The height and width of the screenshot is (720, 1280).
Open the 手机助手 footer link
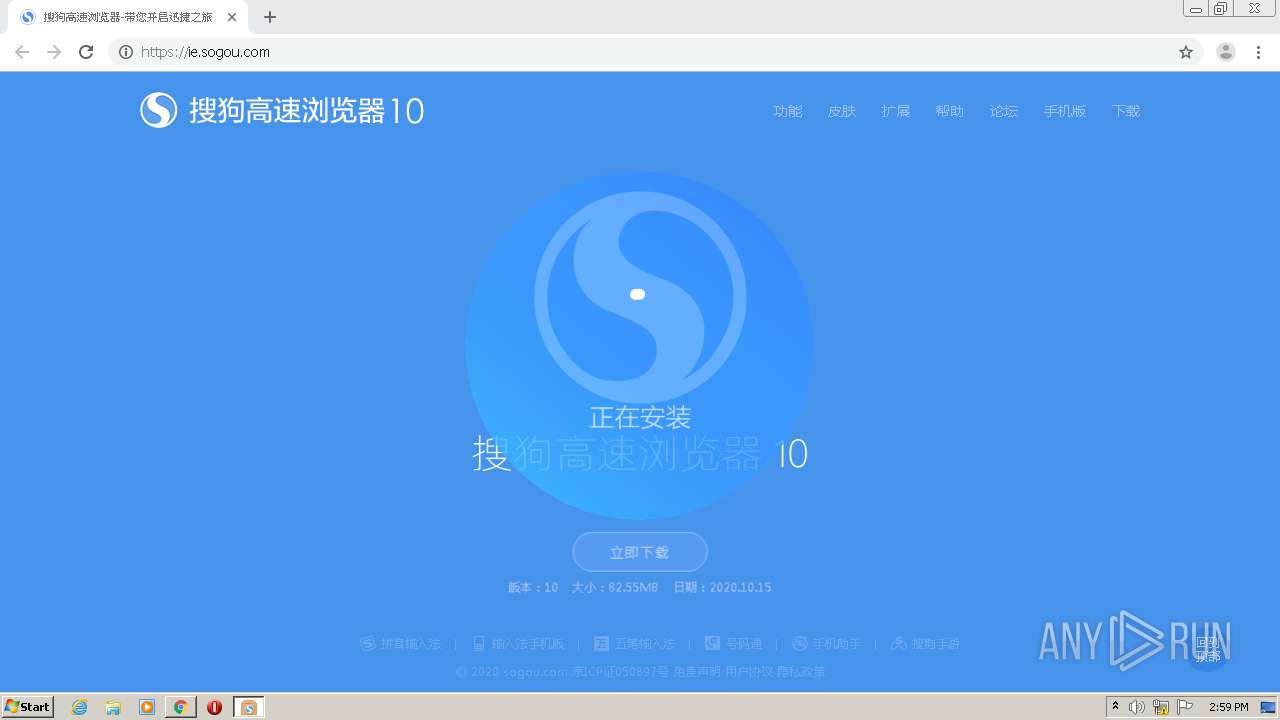[x=826, y=644]
